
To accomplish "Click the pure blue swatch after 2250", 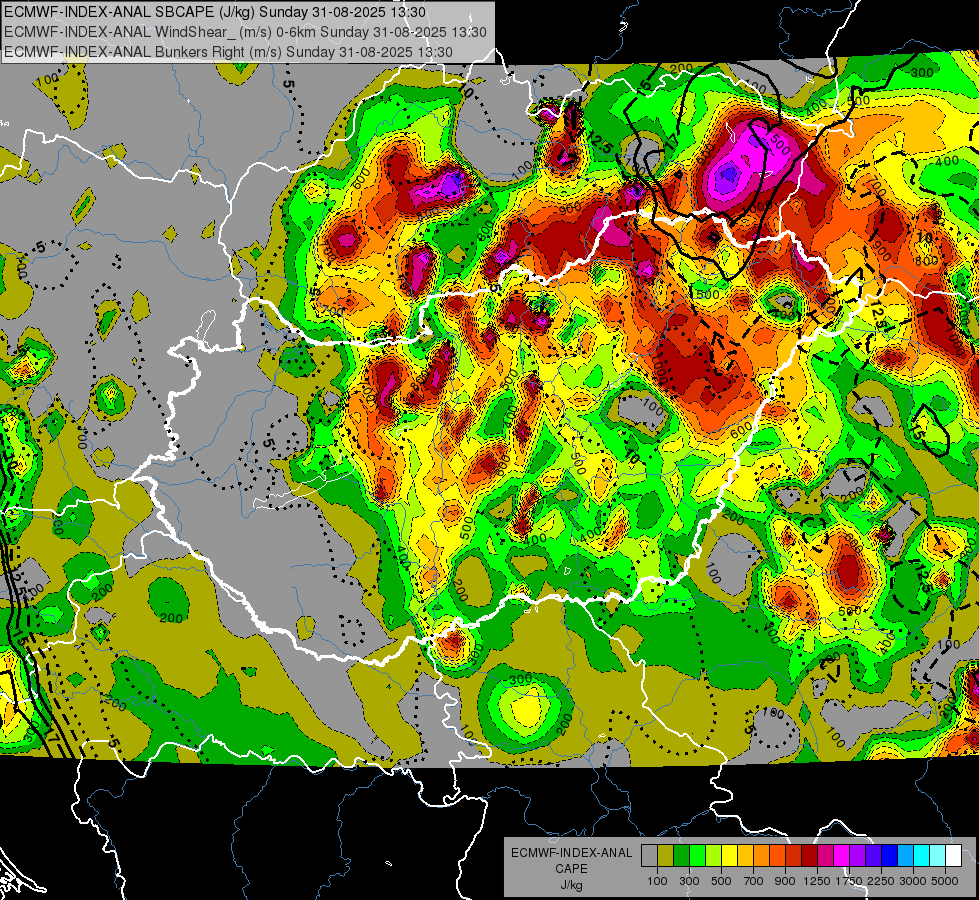I will pos(890,856).
